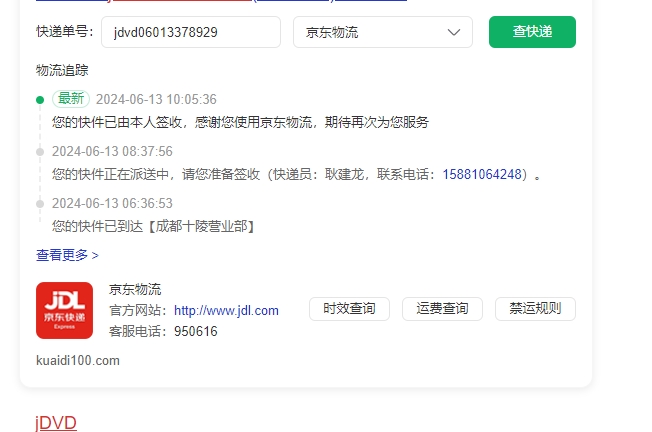Click the green latest-status timeline dot
Image resolution: width=652 pixels, height=432 pixels.
tap(40, 100)
